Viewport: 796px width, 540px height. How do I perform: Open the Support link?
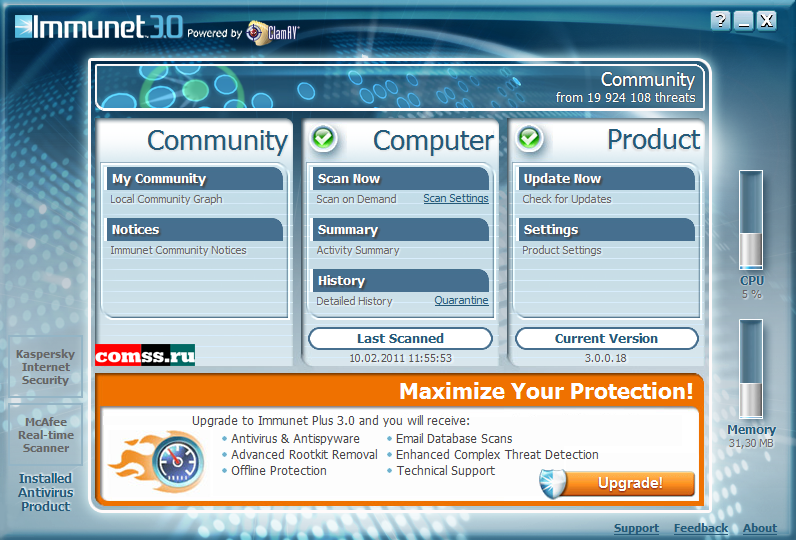click(x=637, y=528)
